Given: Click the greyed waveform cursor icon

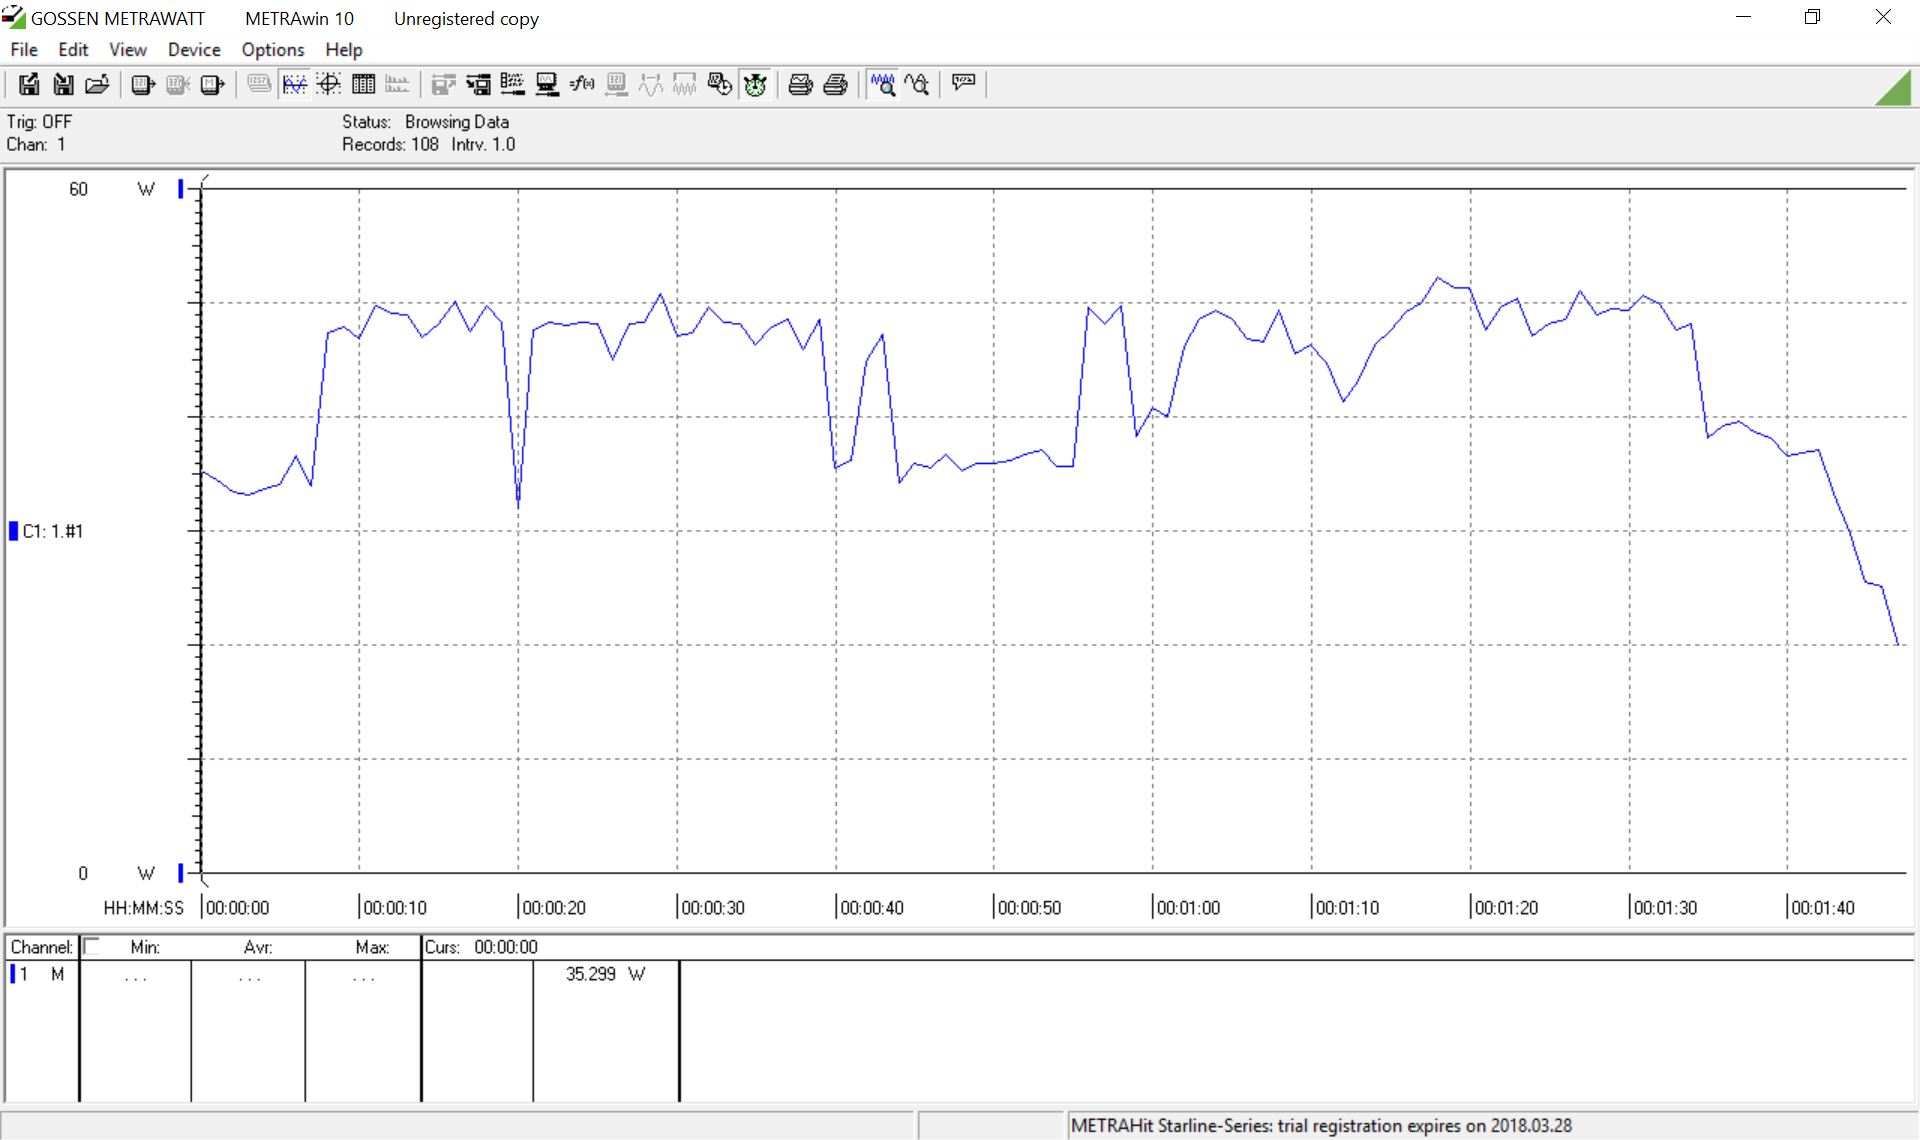Looking at the screenshot, I should coord(651,84).
